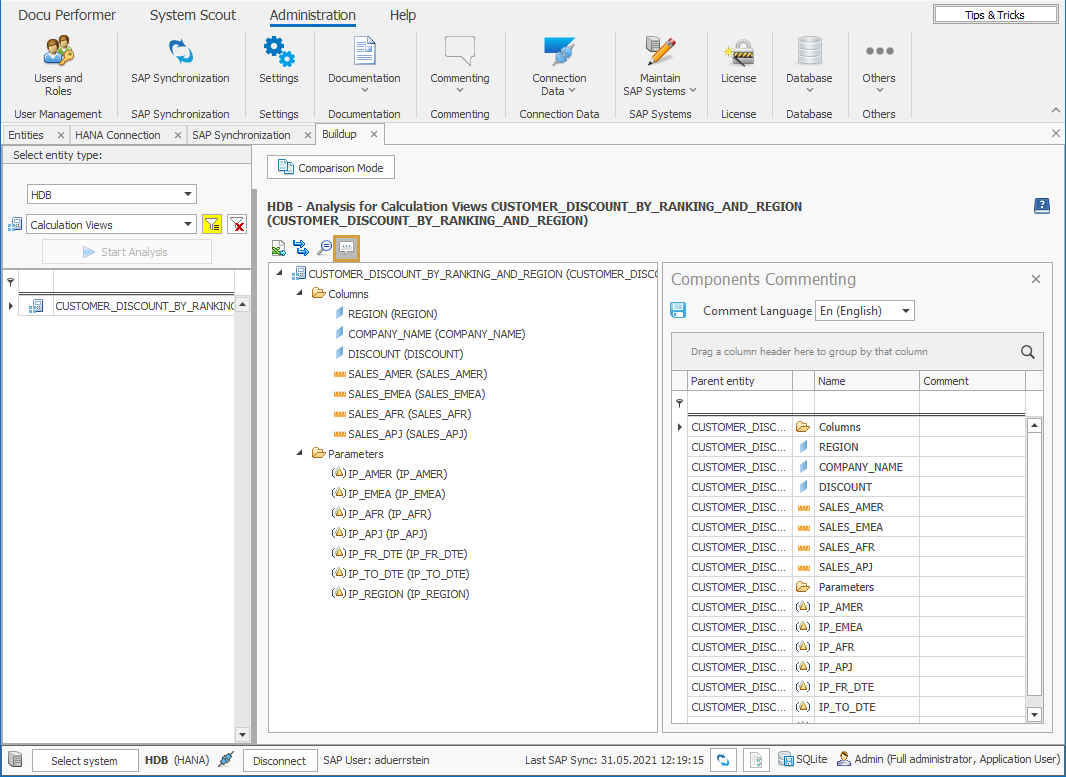This screenshot has height=777, width=1066.
Task: Export the analysis to Excel
Action: click(278, 247)
